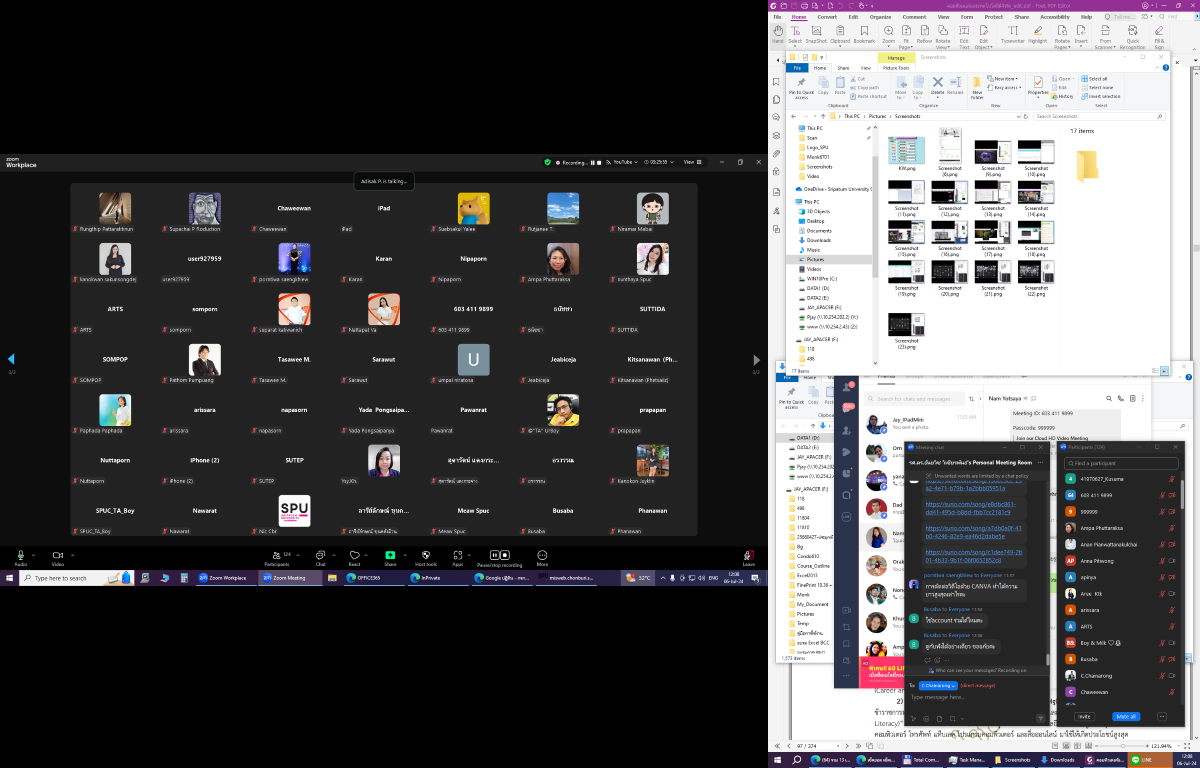This screenshot has height=768, width=1200.
Task: Open the Accessibility tab in Foxit
Action: click(x=1054, y=17)
